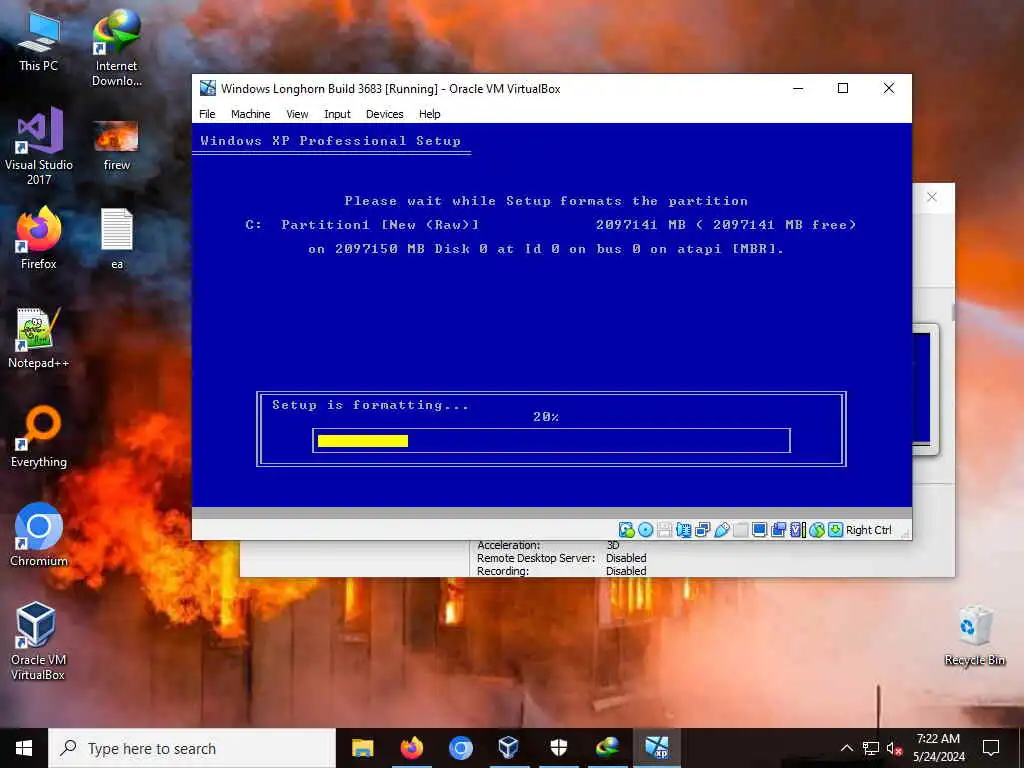Viewport: 1024px width, 768px height.
Task: Click the shared folders status icon
Action: 741,530
